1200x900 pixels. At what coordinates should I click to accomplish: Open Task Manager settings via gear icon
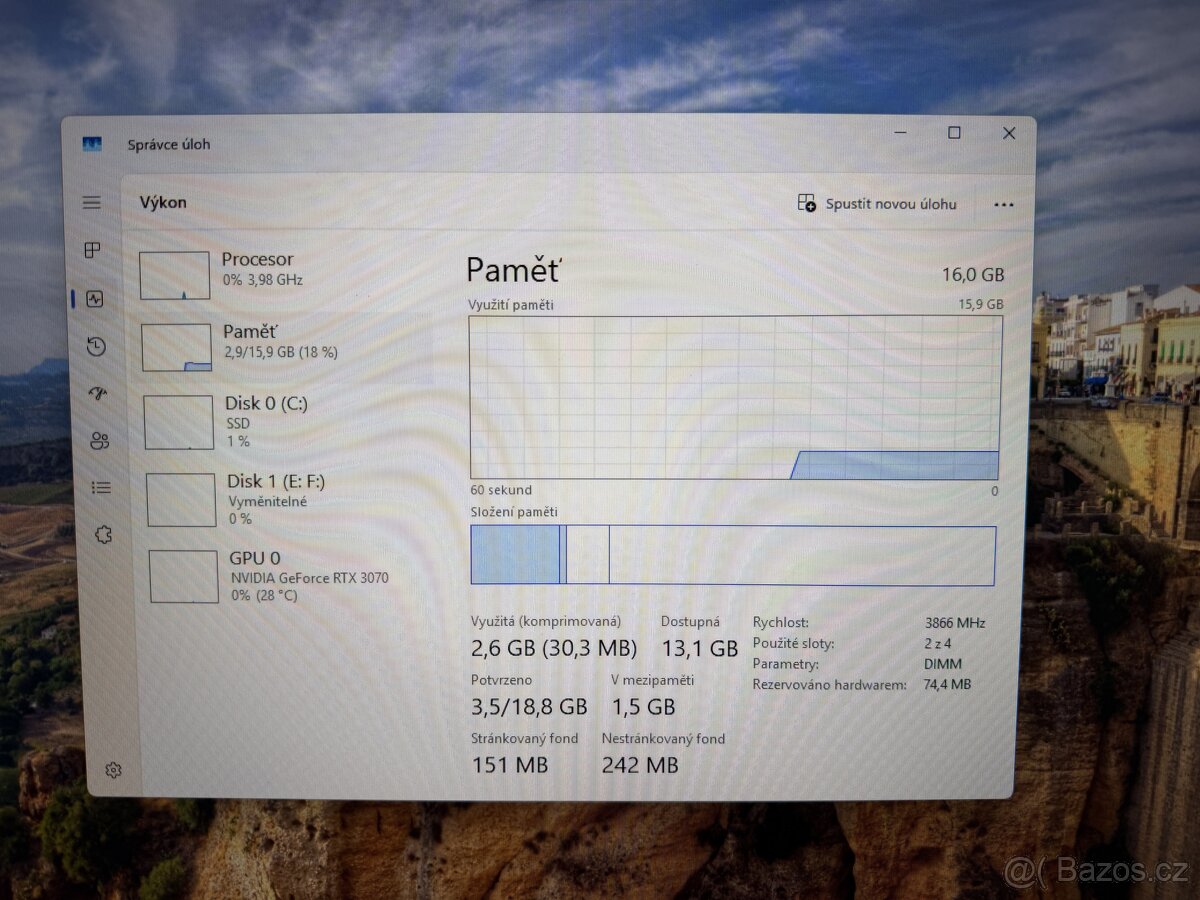pyautogui.click(x=113, y=769)
